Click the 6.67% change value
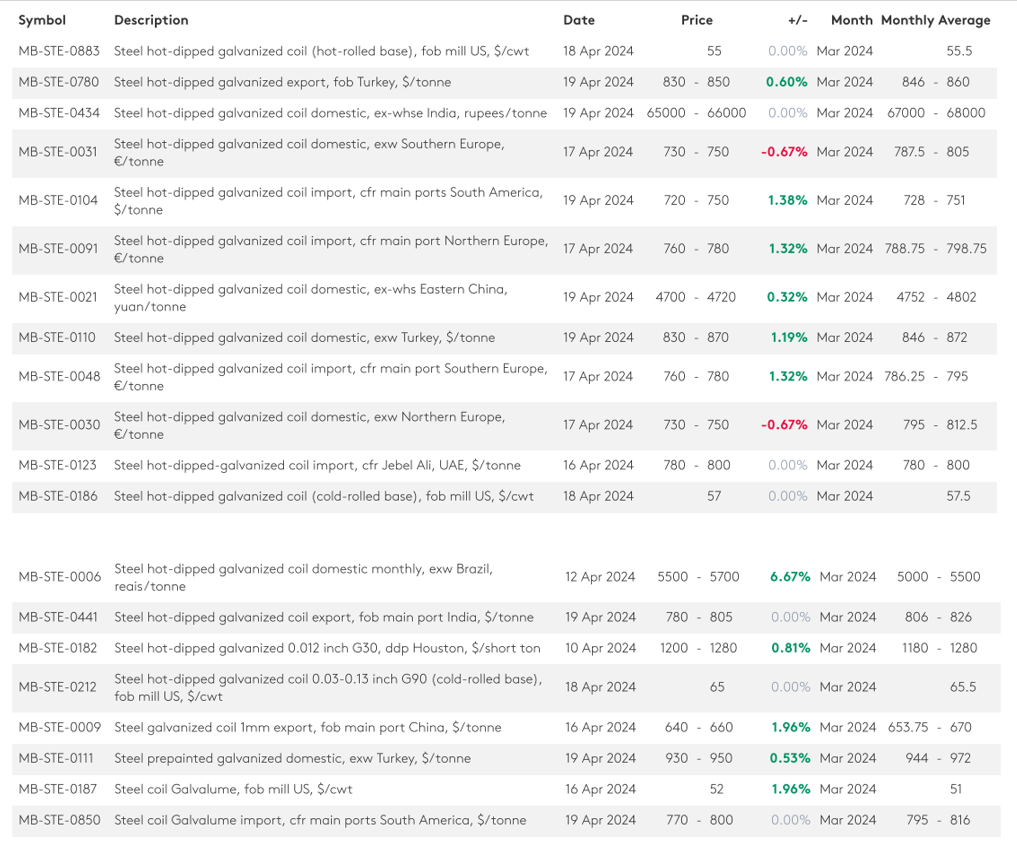The image size is (1017, 851). (789, 577)
